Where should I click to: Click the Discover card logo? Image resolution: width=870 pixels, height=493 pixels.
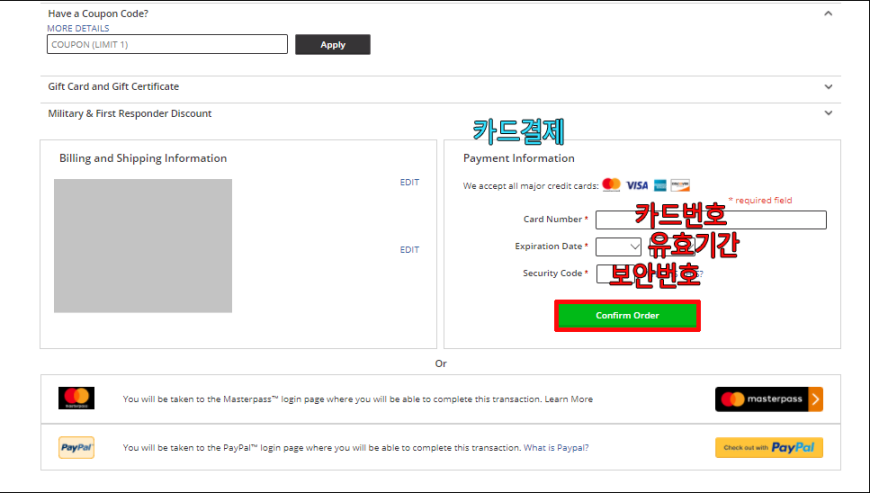pyautogui.click(x=680, y=185)
